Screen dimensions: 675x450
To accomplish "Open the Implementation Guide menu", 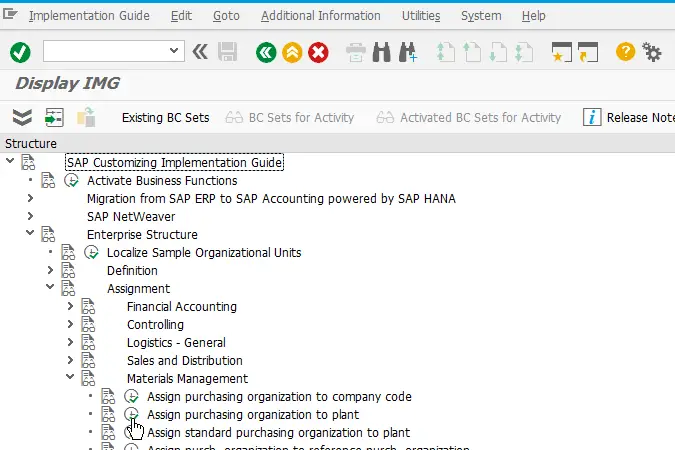I will [x=89, y=16].
